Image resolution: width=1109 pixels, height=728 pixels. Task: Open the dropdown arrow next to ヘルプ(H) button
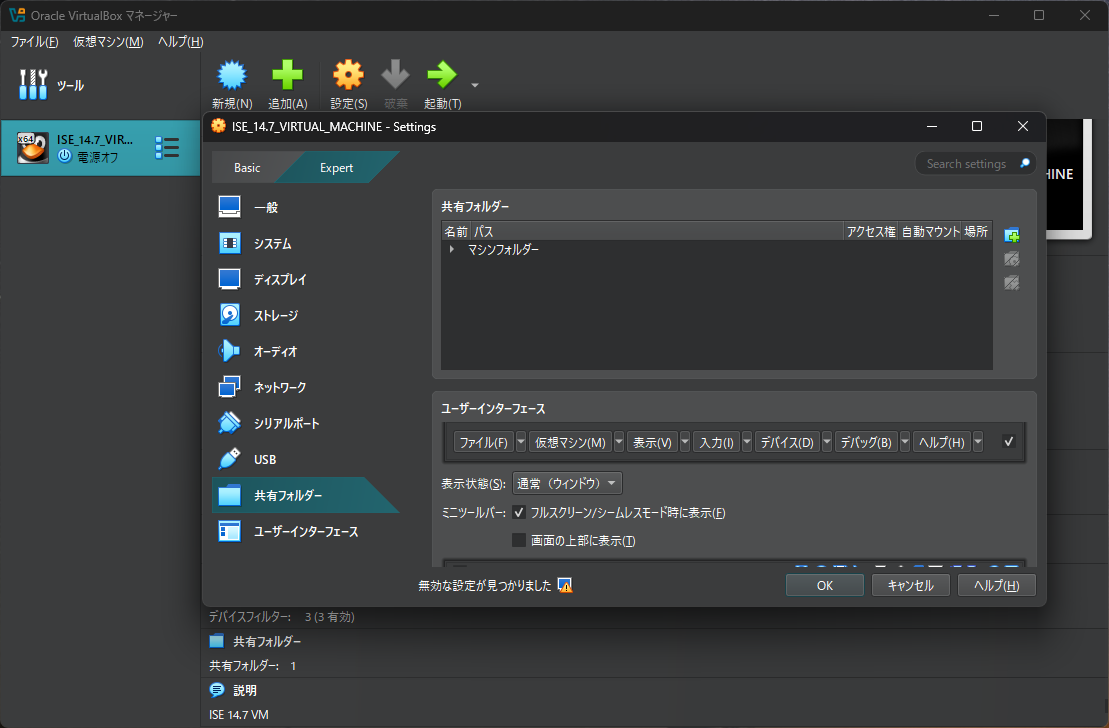978,442
